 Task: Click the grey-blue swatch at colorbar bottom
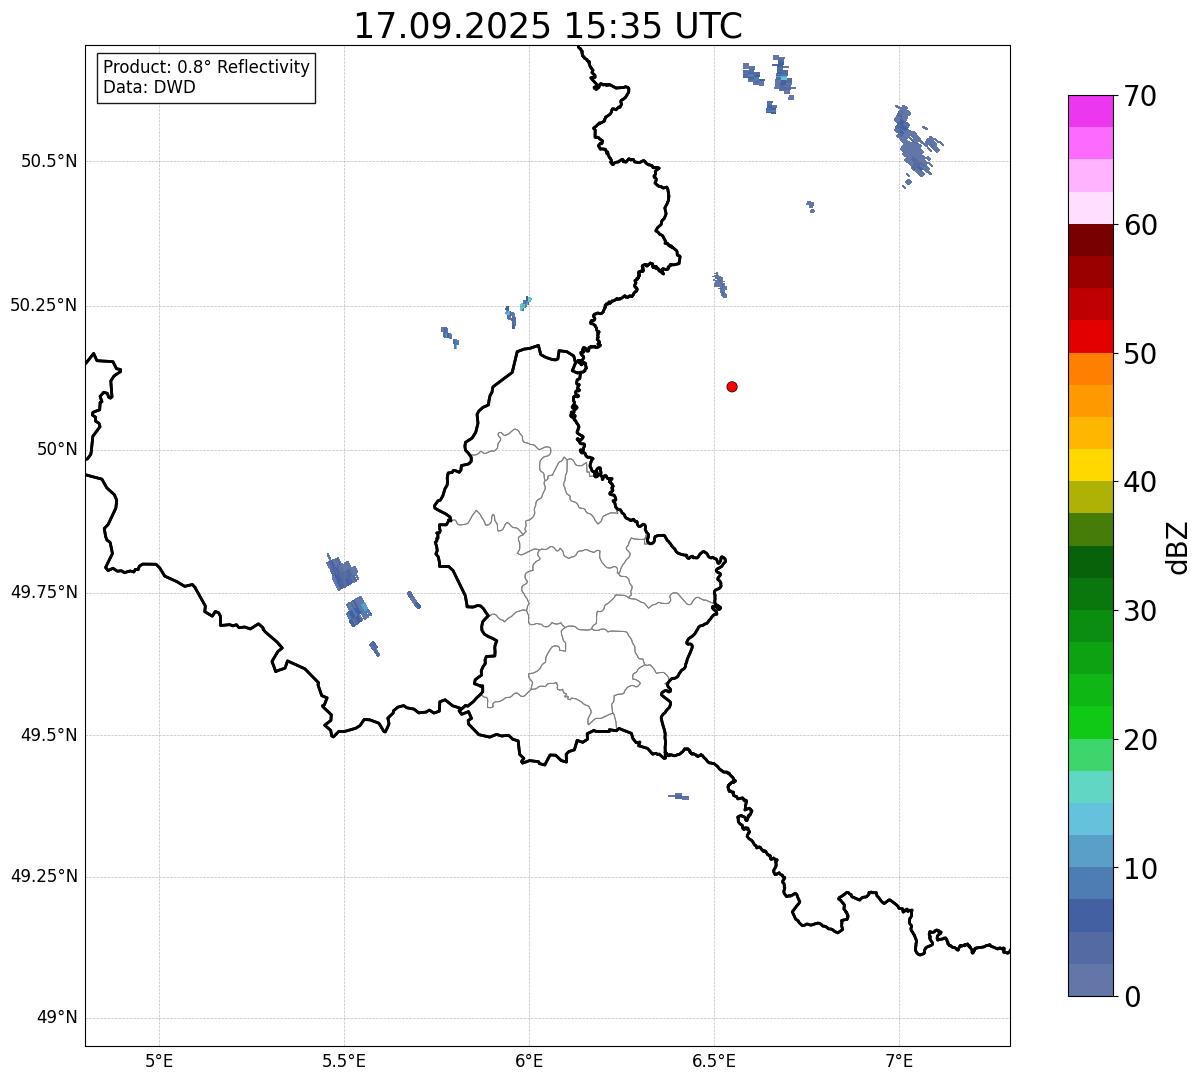[x=1090, y=980]
